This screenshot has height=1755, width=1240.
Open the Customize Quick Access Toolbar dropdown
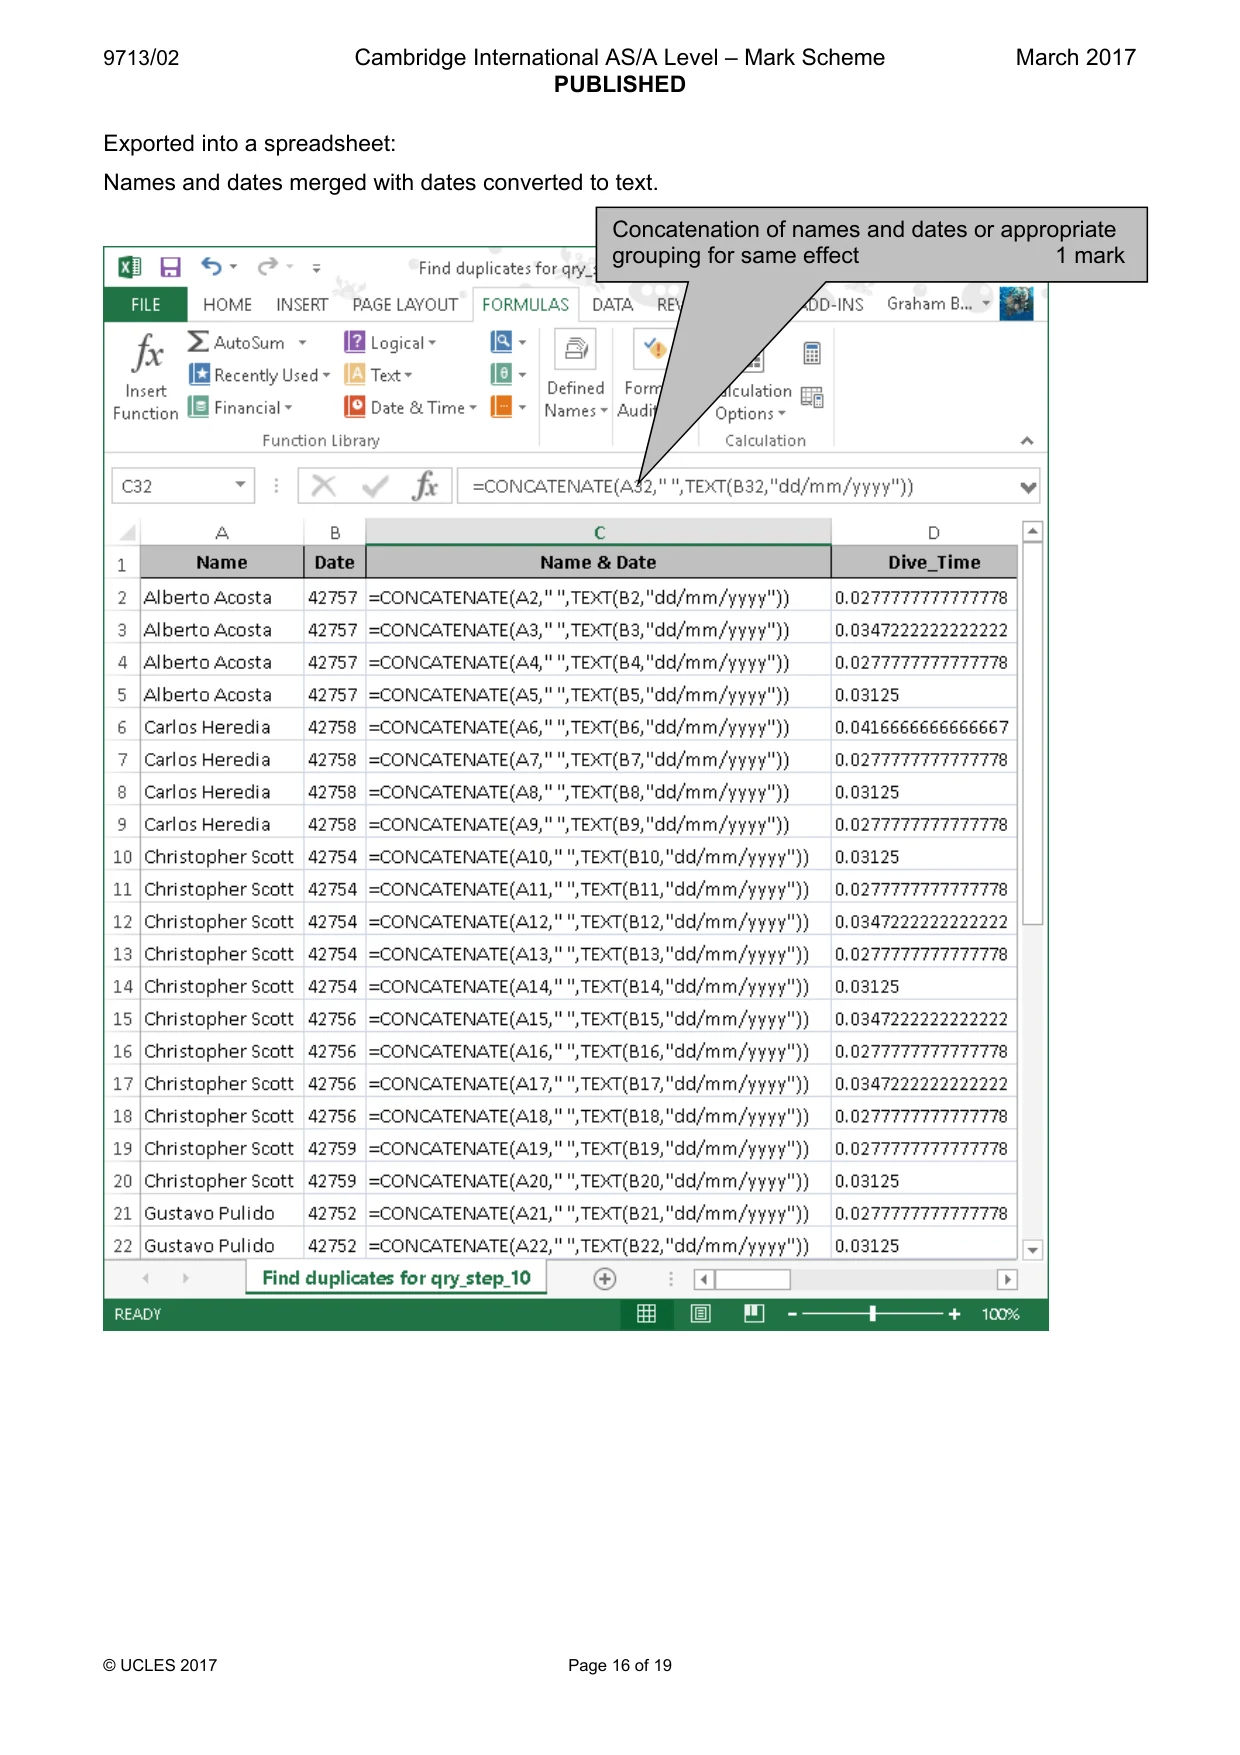tap(316, 268)
